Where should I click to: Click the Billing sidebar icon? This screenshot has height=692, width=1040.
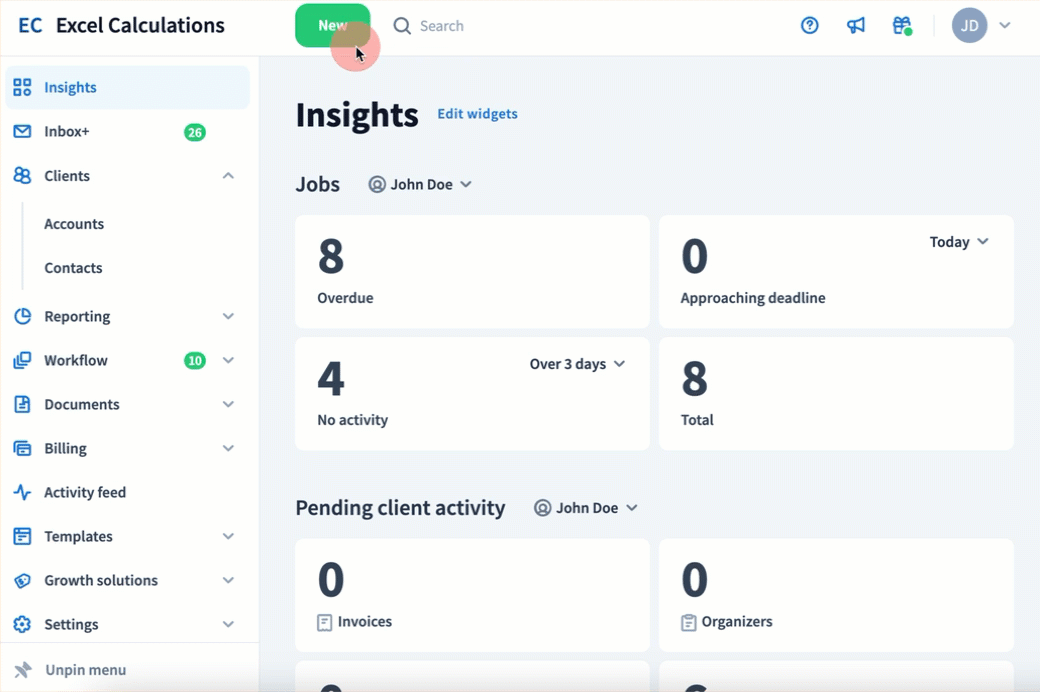pyautogui.click(x=22, y=449)
